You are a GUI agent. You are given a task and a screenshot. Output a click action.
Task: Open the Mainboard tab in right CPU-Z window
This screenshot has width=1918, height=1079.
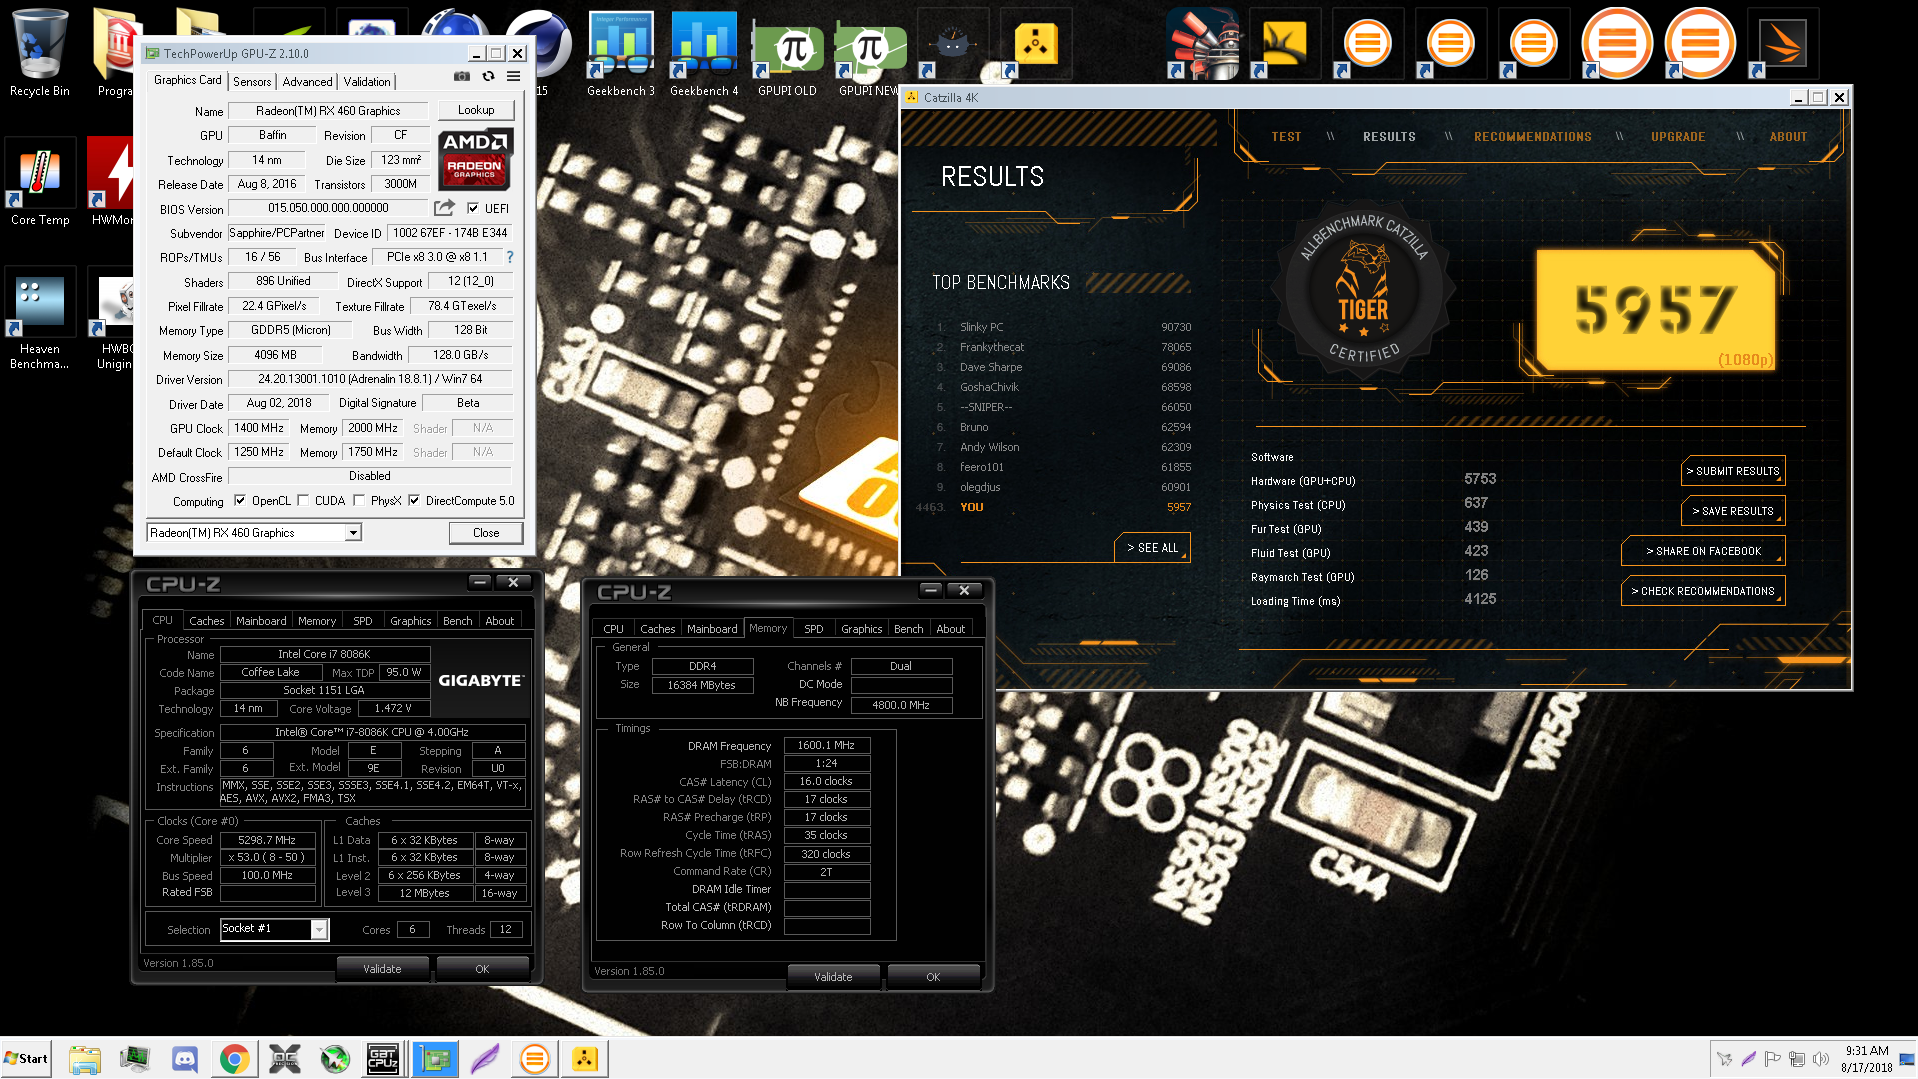click(712, 629)
